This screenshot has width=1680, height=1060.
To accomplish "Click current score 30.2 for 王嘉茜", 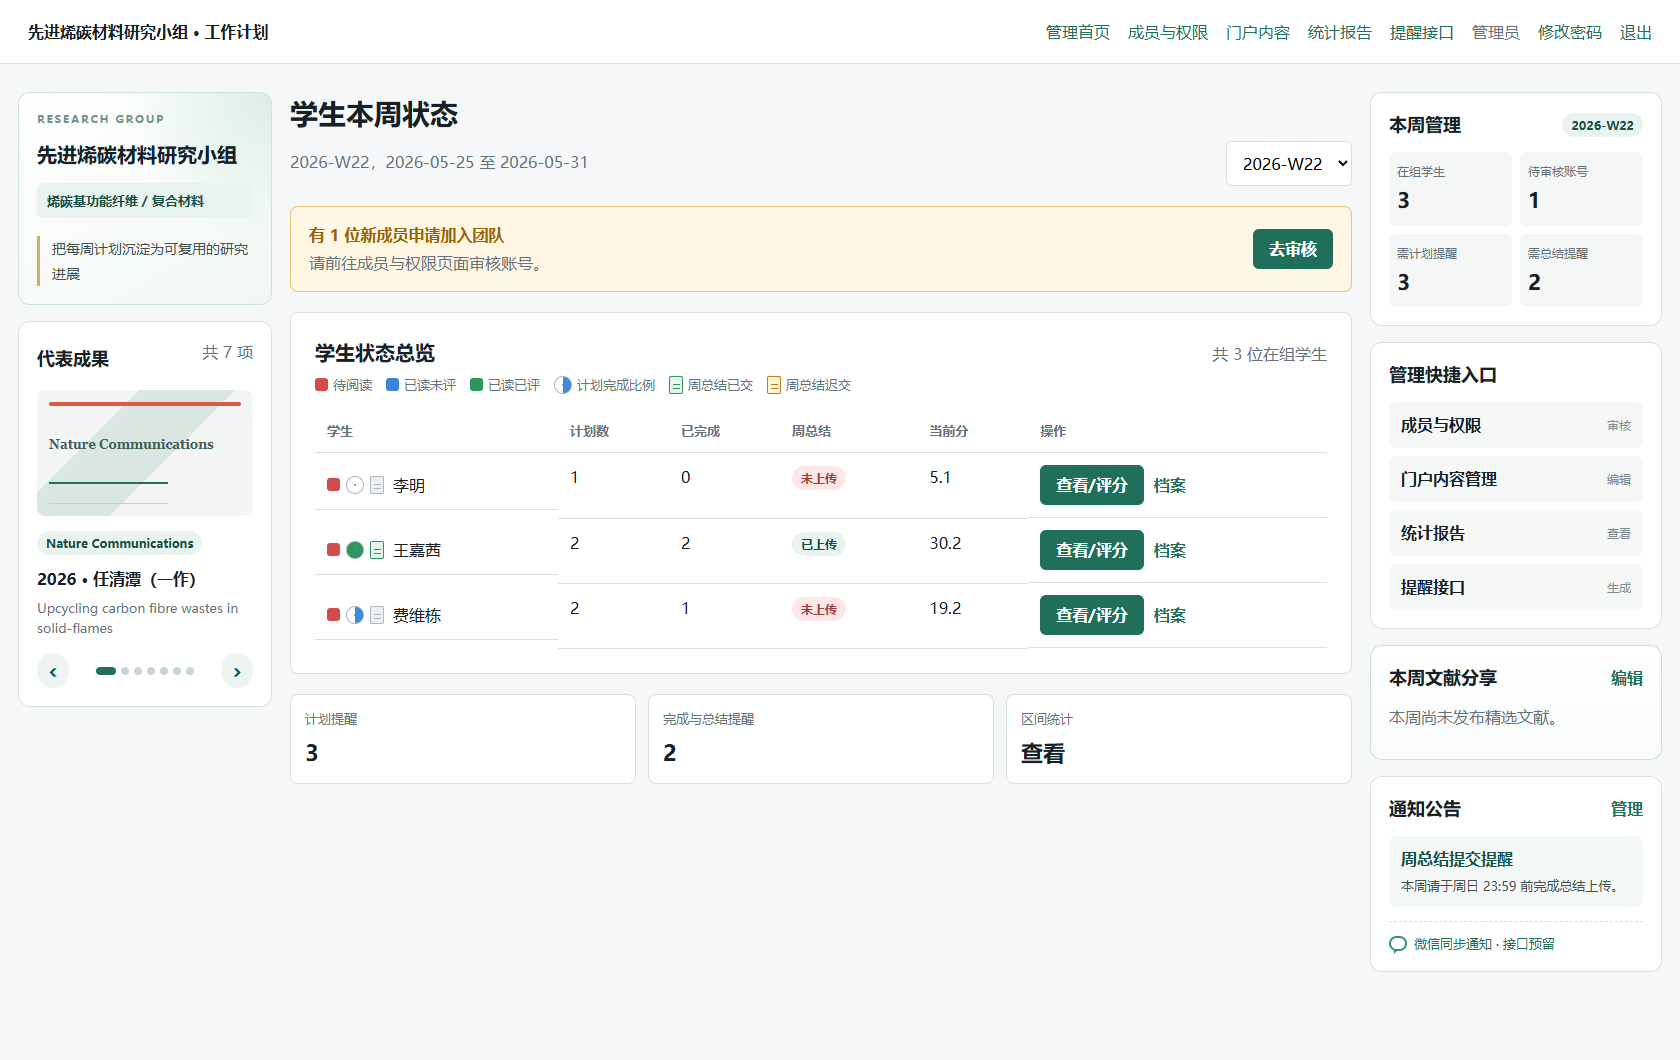I will tap(945, 543).
